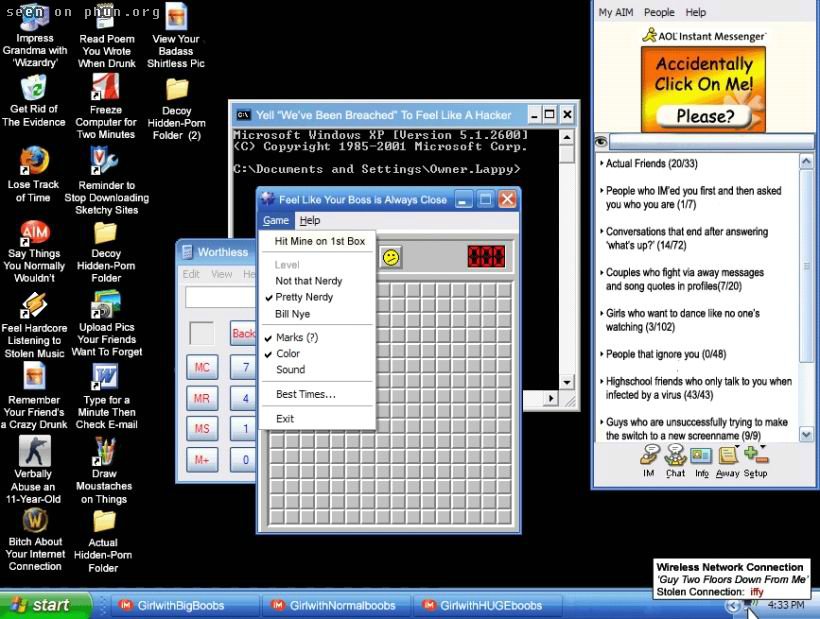
Task: Open 'View Your Badass Shirtless Pic' icon
Action: tap(176, 37)
